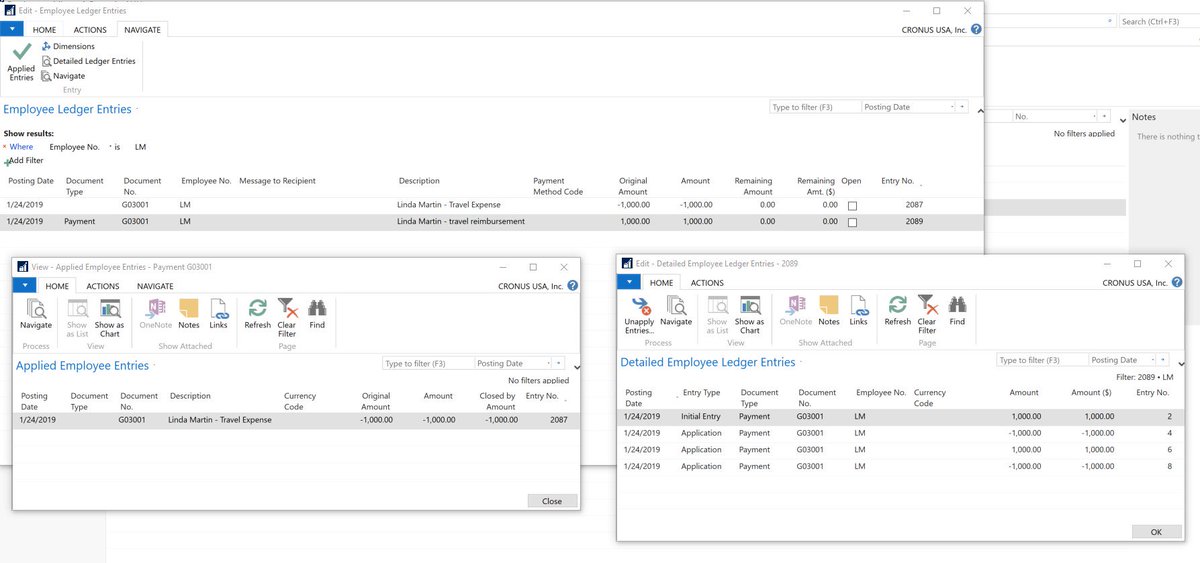Expand Employee Ledger Entries title dropdown arrow

138,110
